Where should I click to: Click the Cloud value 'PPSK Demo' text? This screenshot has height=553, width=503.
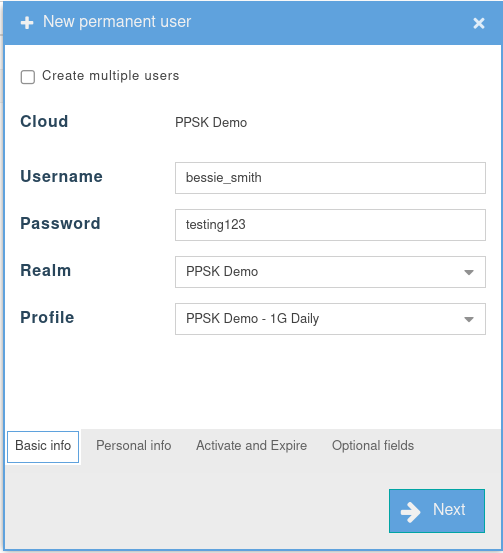coord(211,123)
